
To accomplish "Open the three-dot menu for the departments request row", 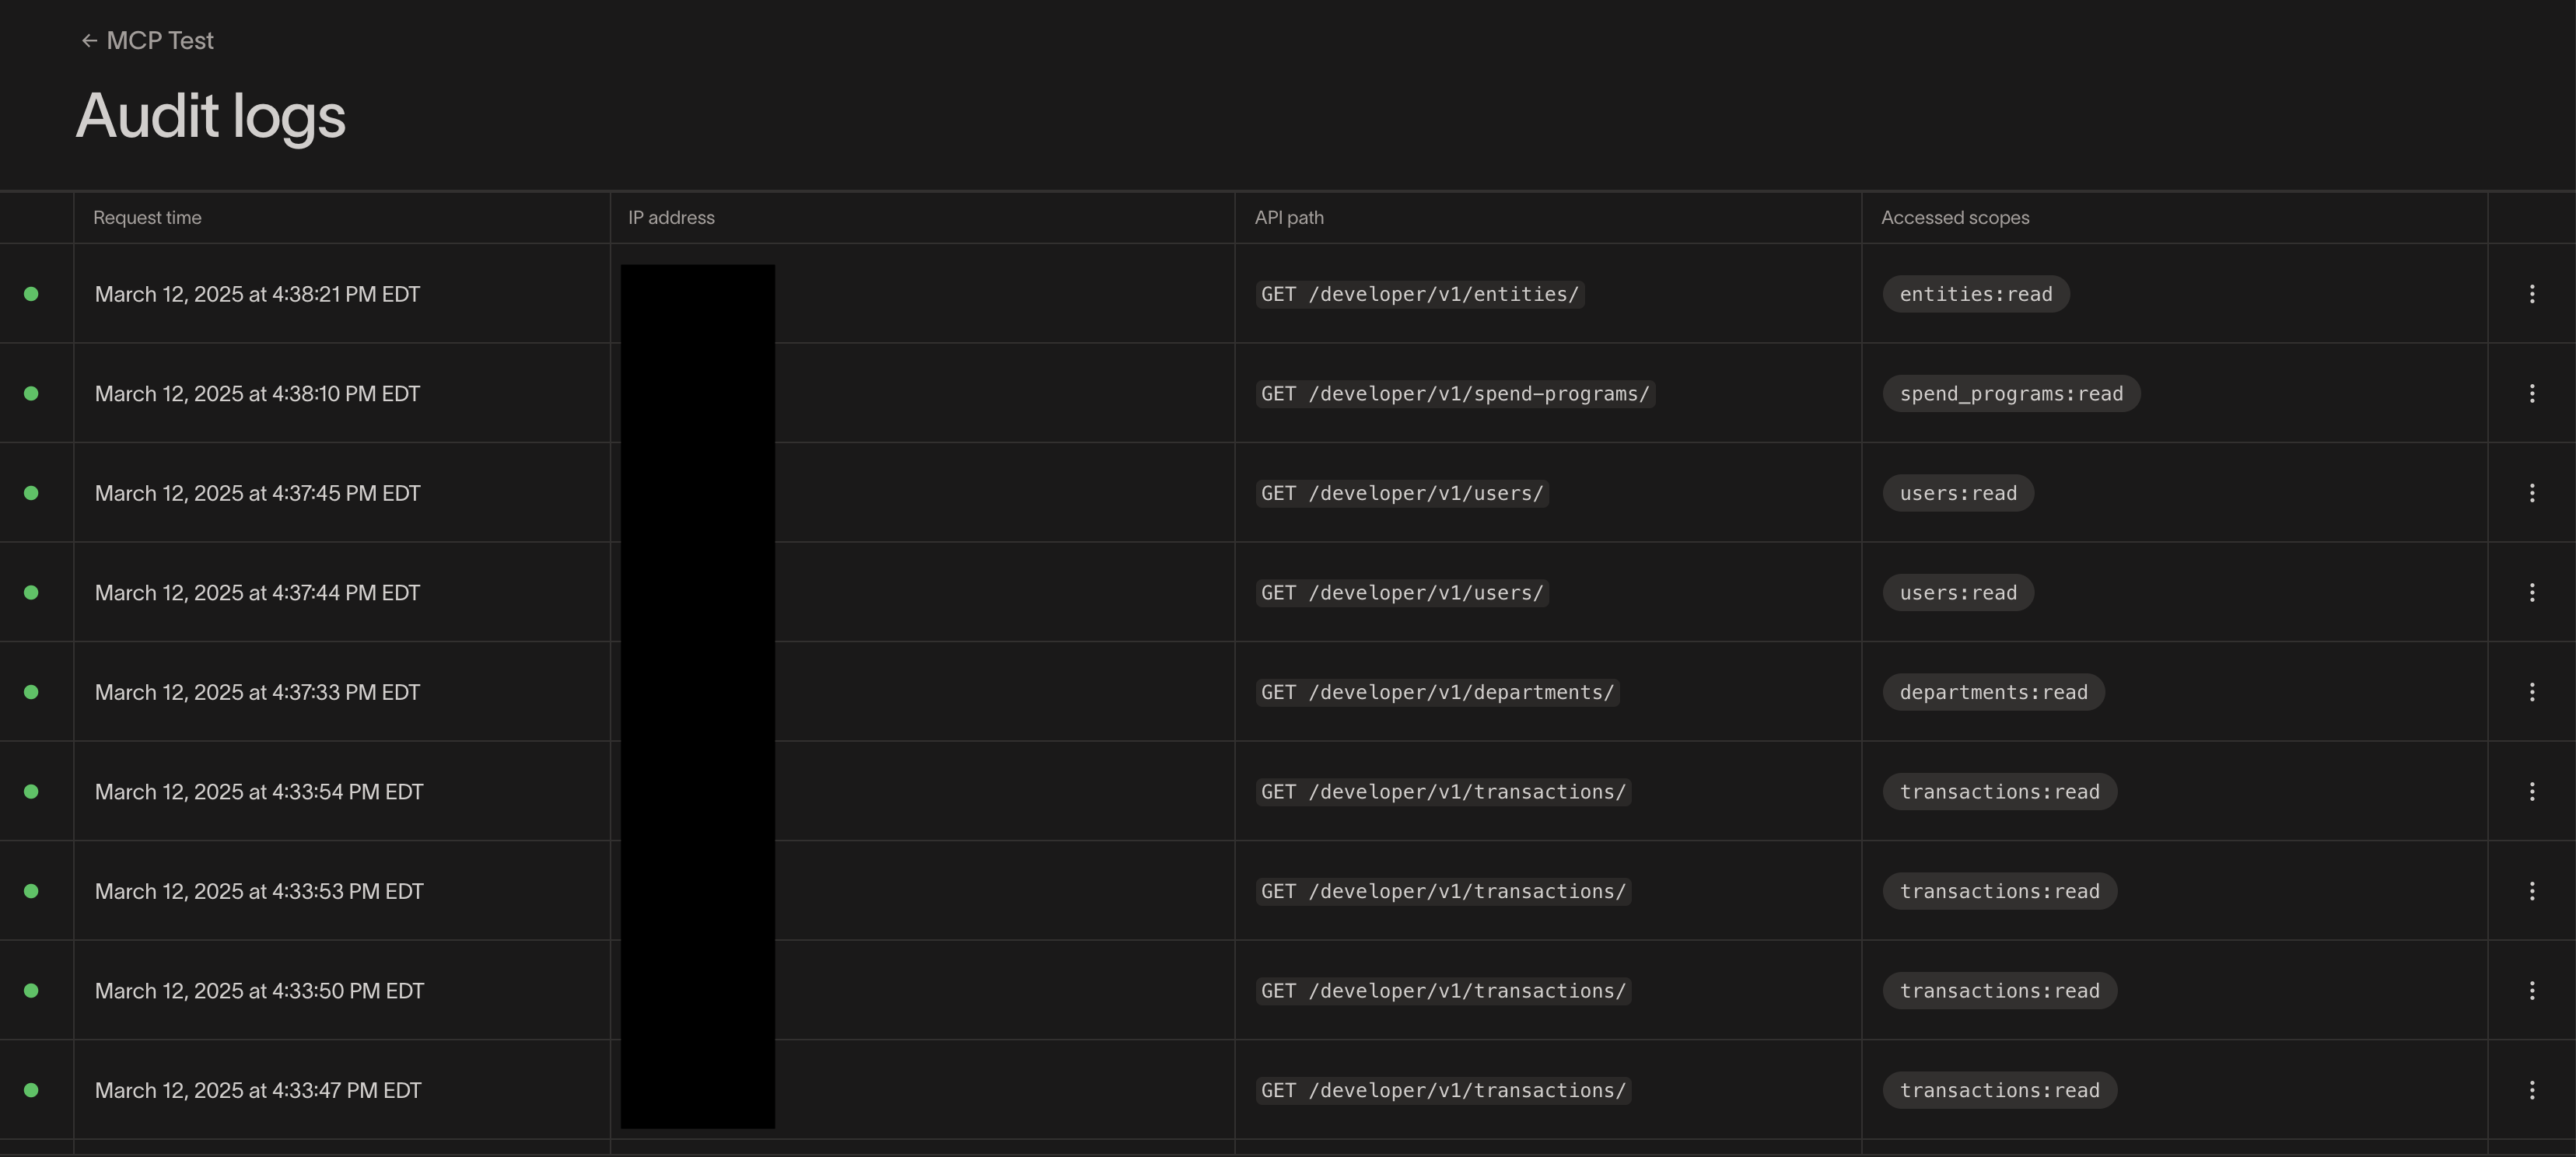I will click(x=2531, y=692).
